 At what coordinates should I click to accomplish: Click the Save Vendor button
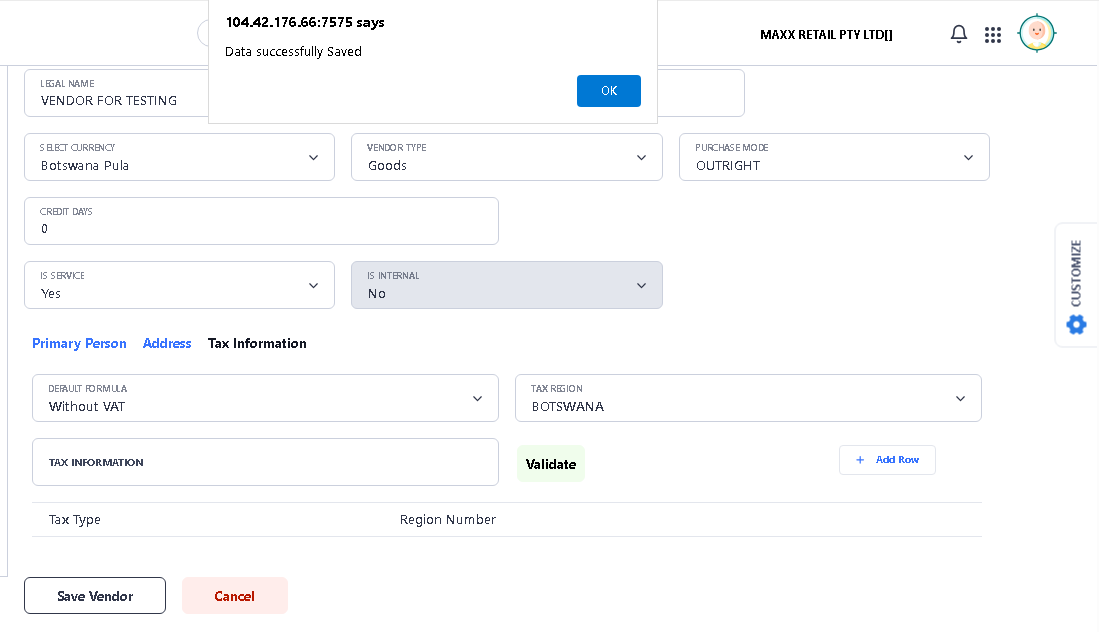pyautogui.click(x=95, y=596)
